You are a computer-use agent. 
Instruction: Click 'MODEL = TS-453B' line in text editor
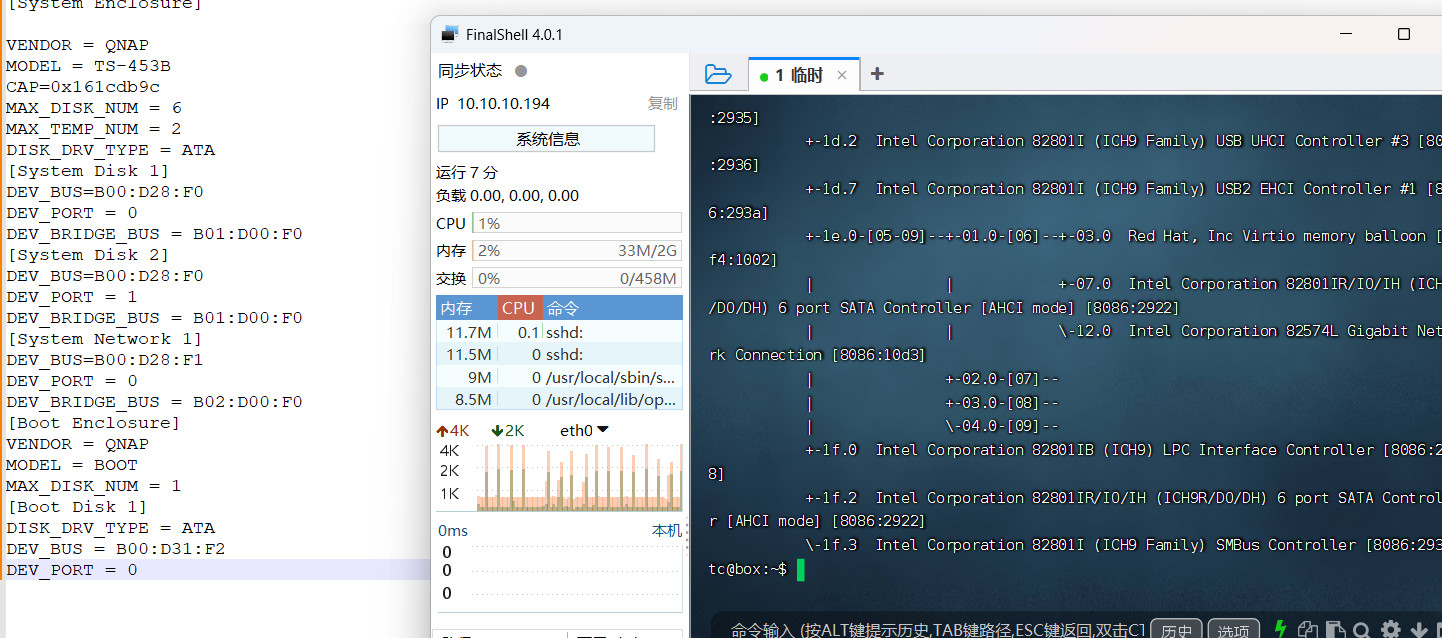click(x=88, y=66)
